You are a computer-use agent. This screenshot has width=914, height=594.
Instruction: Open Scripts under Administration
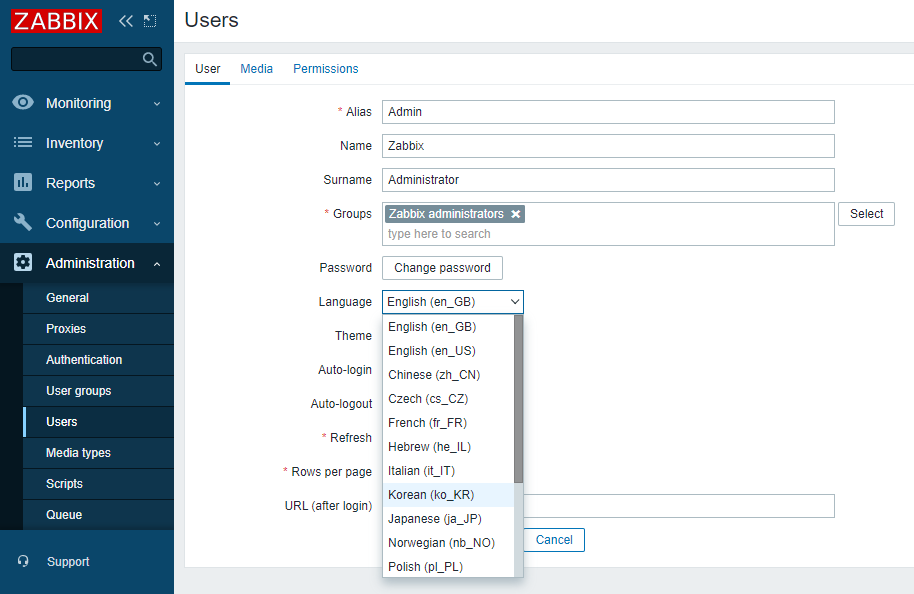[x=98, y=484]
